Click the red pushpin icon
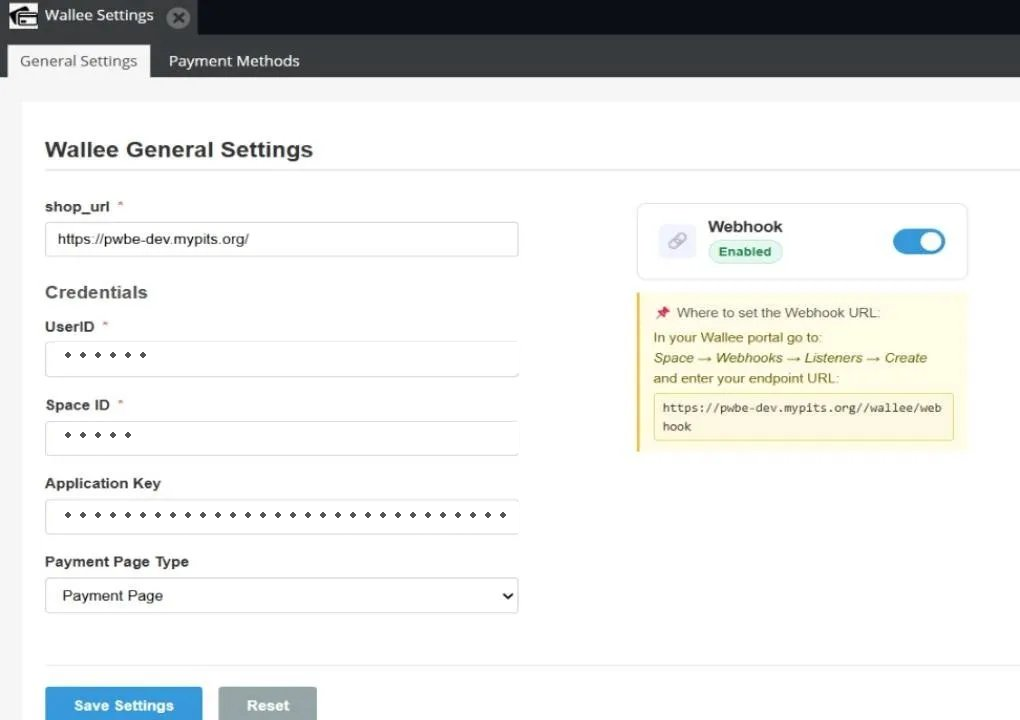The width and height of the screenshot is (1020, 720). (x=662, y=313)
